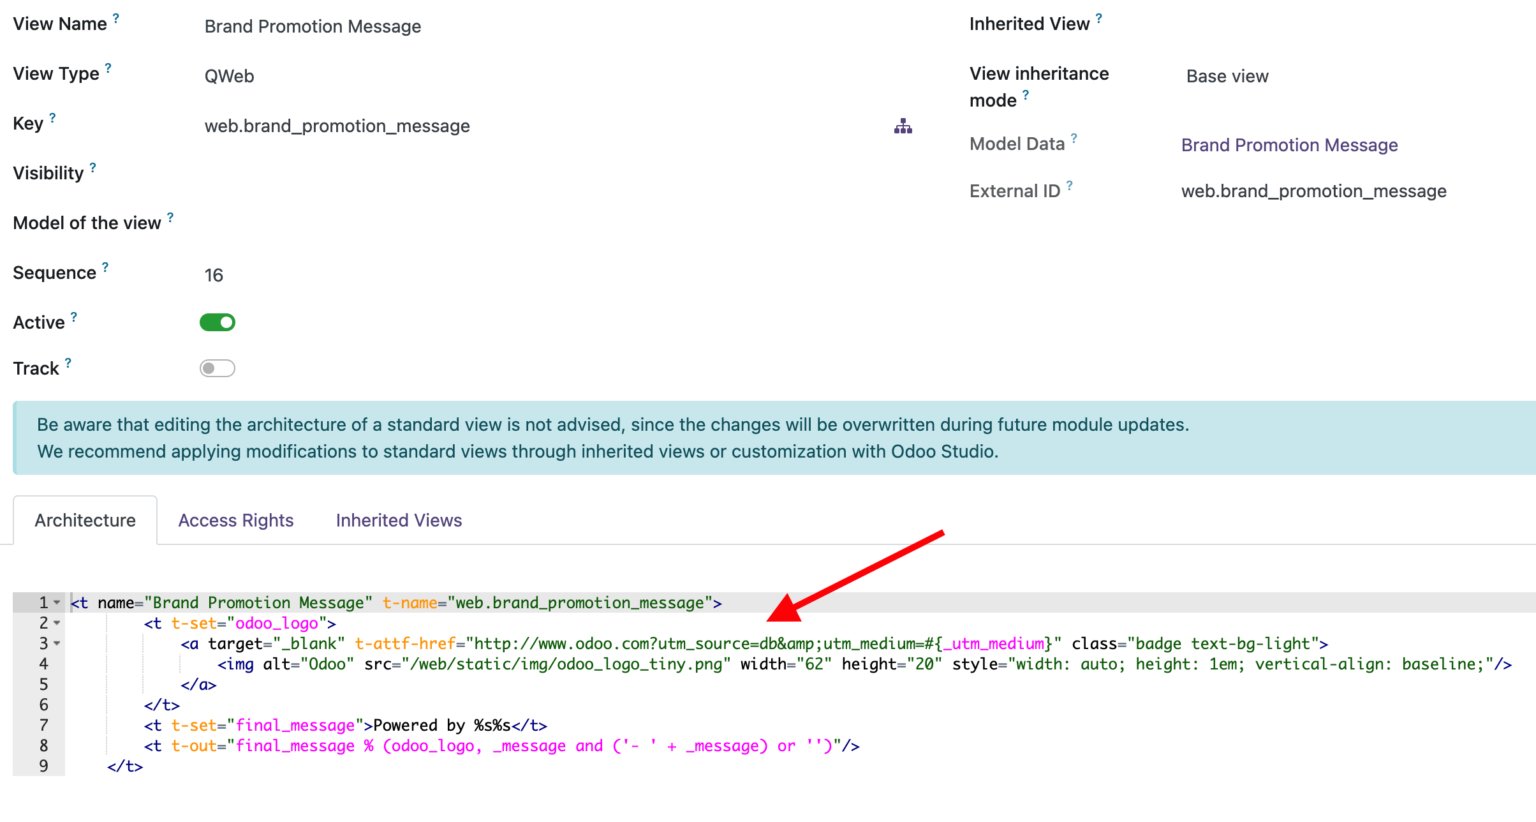Open help for the External ID field
The width and height of the screenshot is (1536, 822).
click(1069, 183)
